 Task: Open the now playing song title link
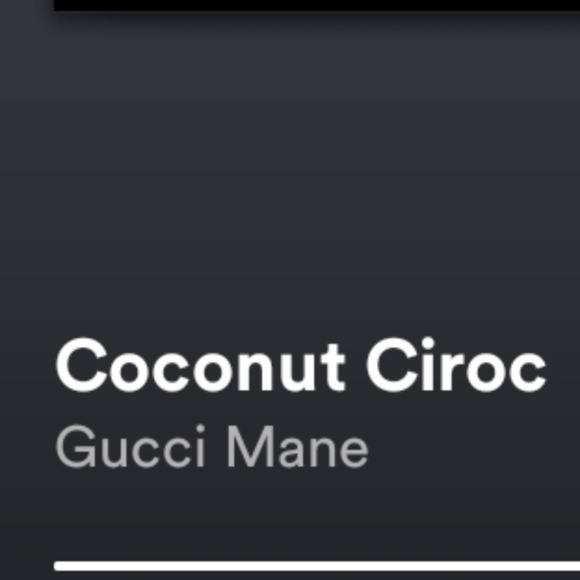(x=301, y=365)
